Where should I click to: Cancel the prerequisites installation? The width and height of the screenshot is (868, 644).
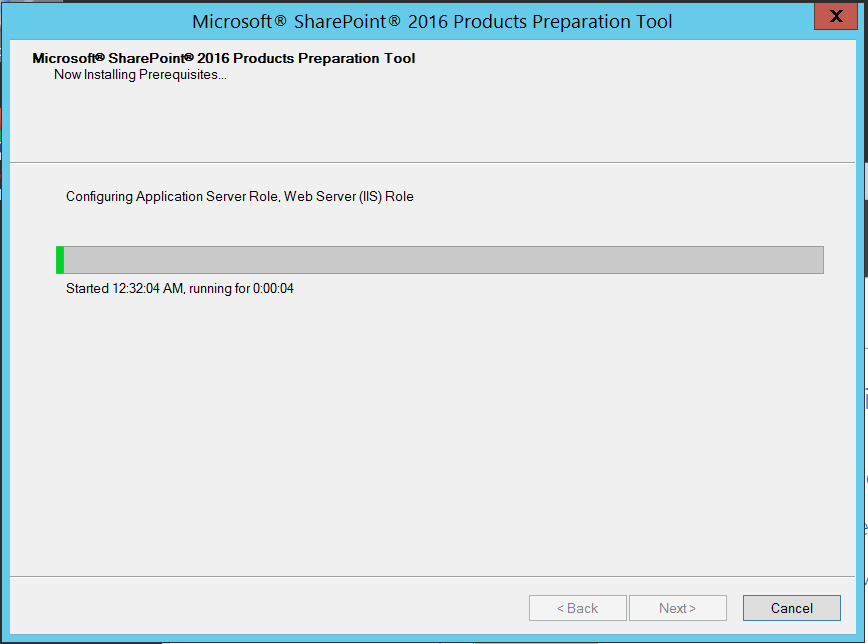click(792, 608)
